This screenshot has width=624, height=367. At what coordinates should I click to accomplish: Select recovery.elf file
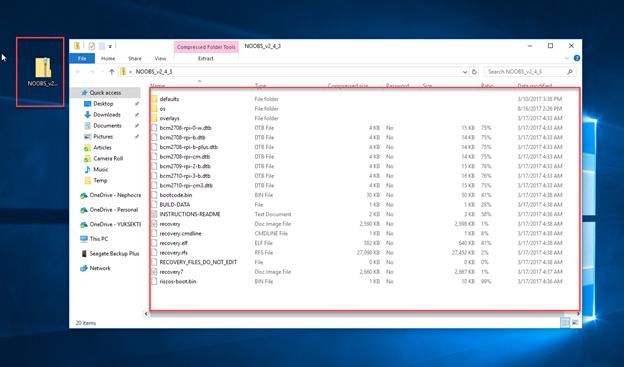click(174, 243)
